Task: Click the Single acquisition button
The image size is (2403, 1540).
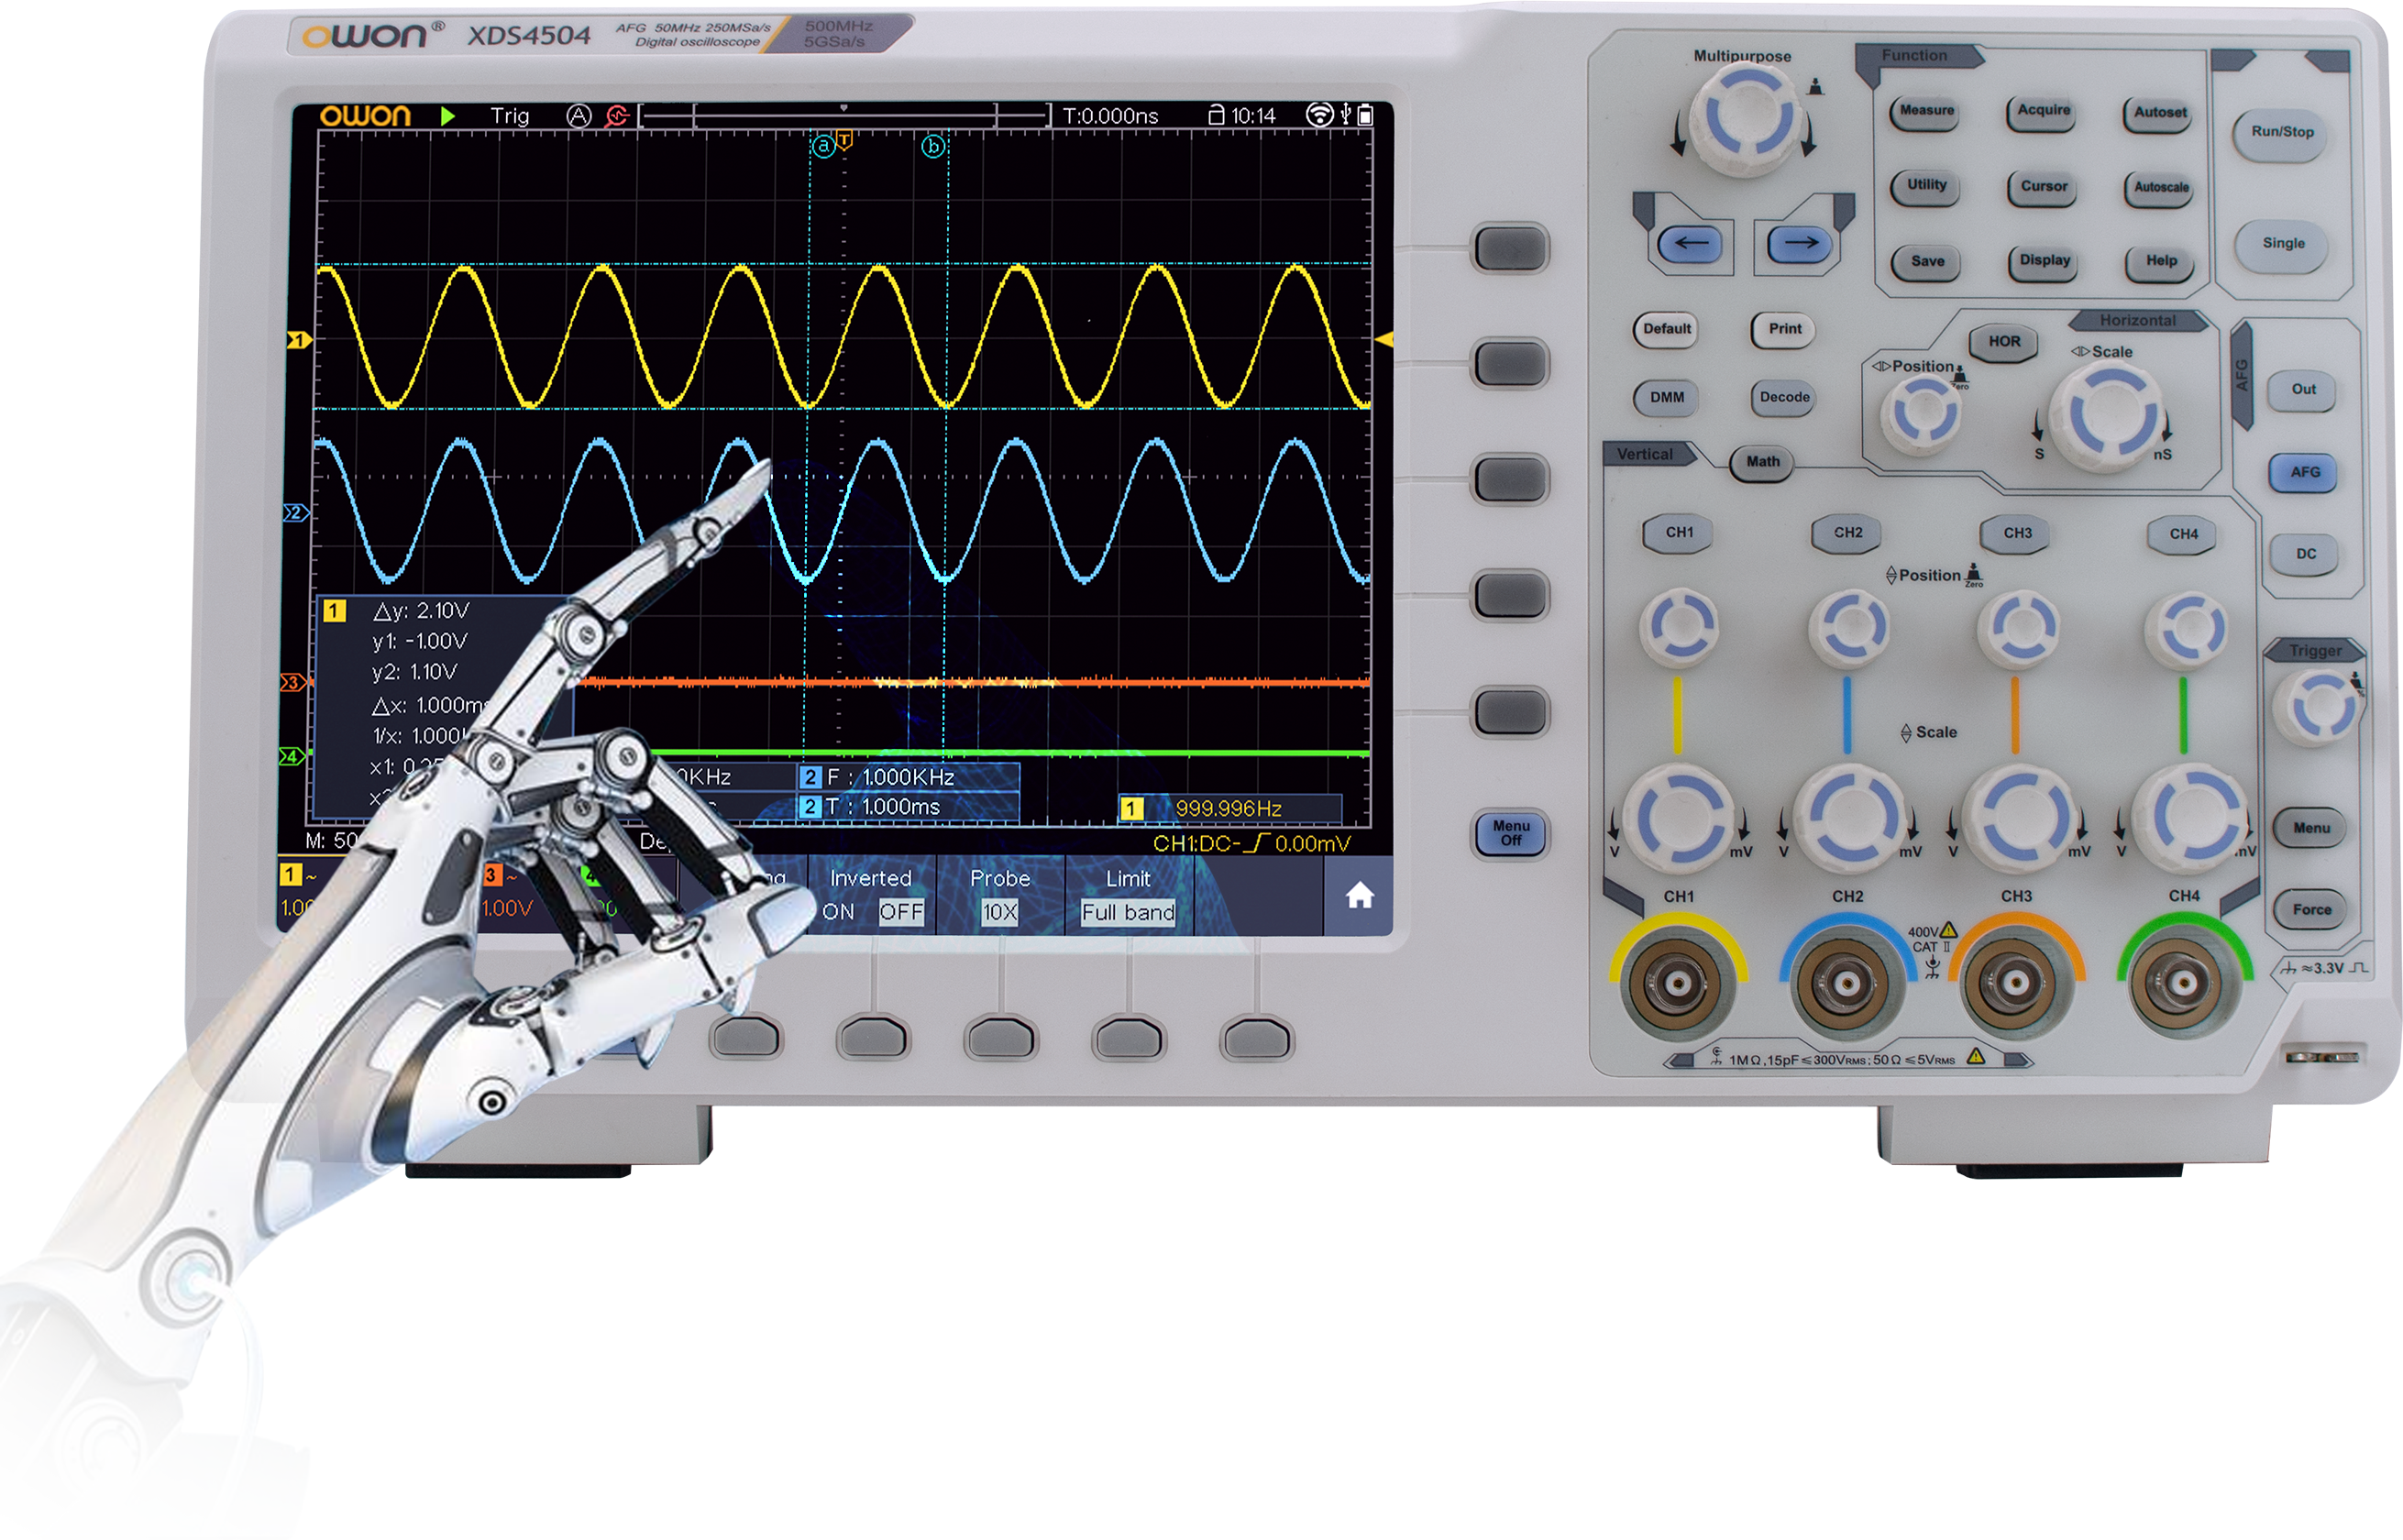Action: point(2283,244)
